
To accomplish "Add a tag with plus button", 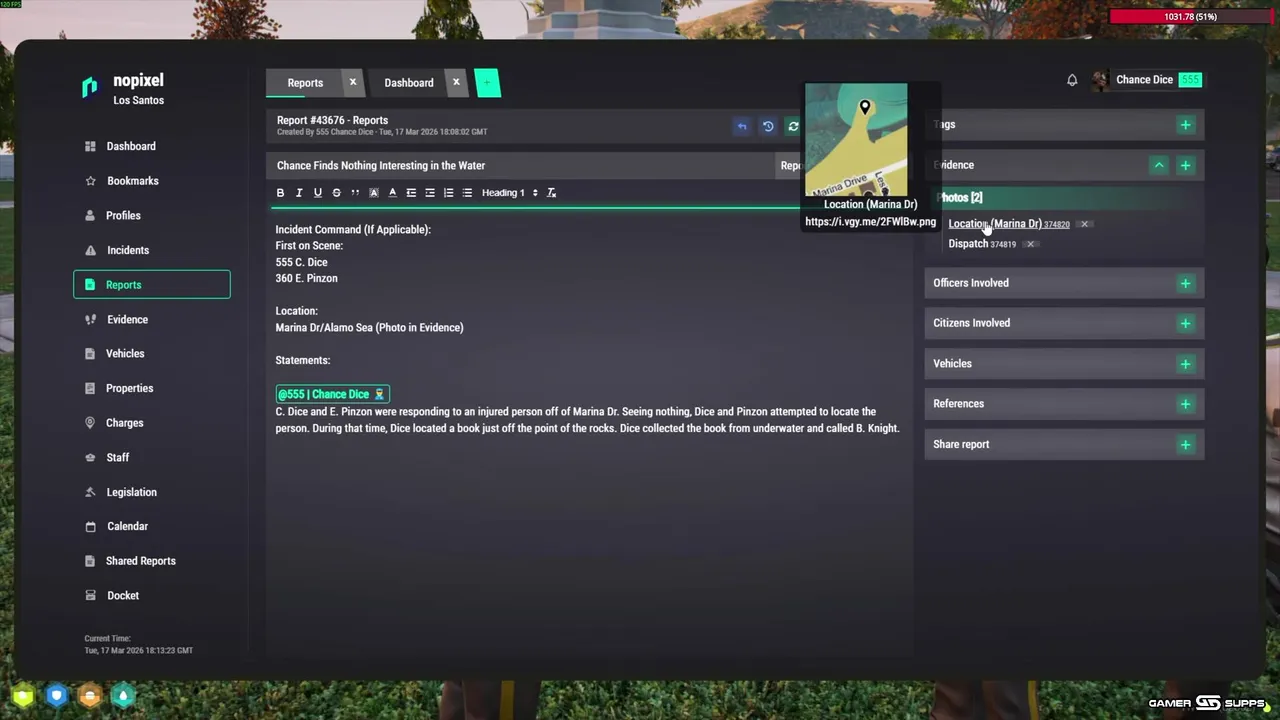I will pos(1185,125).
